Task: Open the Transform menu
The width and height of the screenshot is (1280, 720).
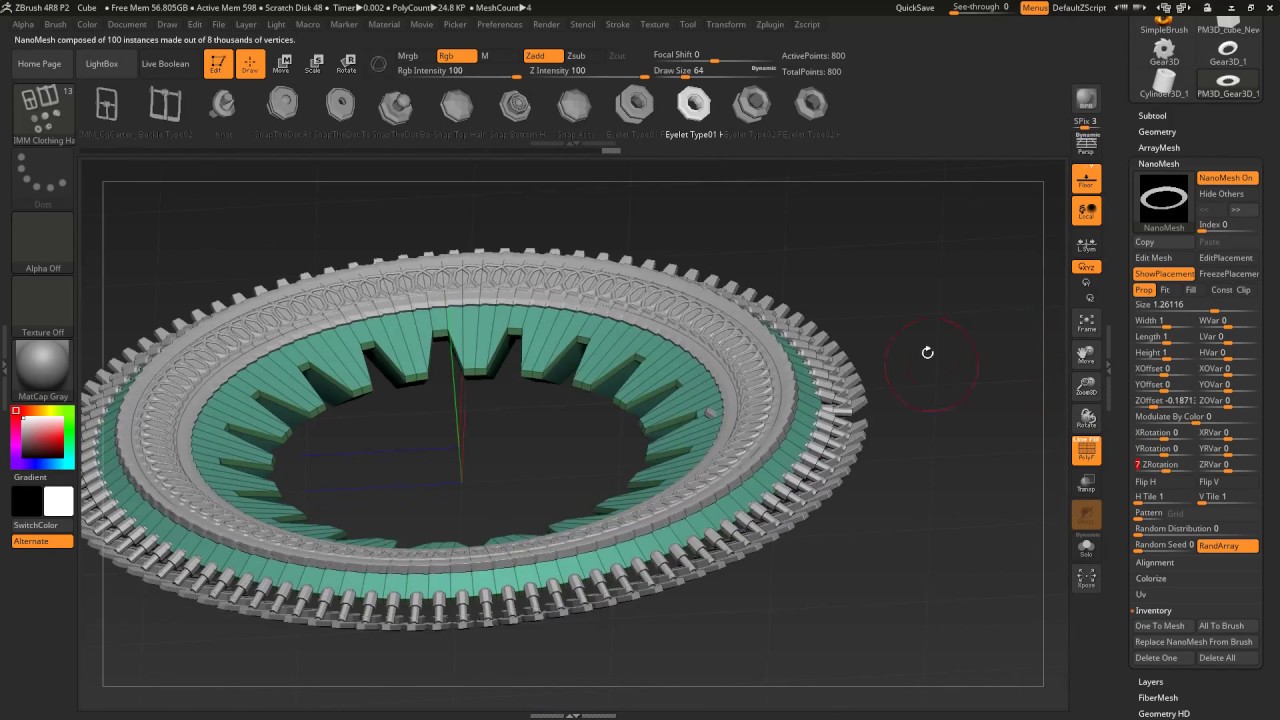Action: (x=725, y=24)
